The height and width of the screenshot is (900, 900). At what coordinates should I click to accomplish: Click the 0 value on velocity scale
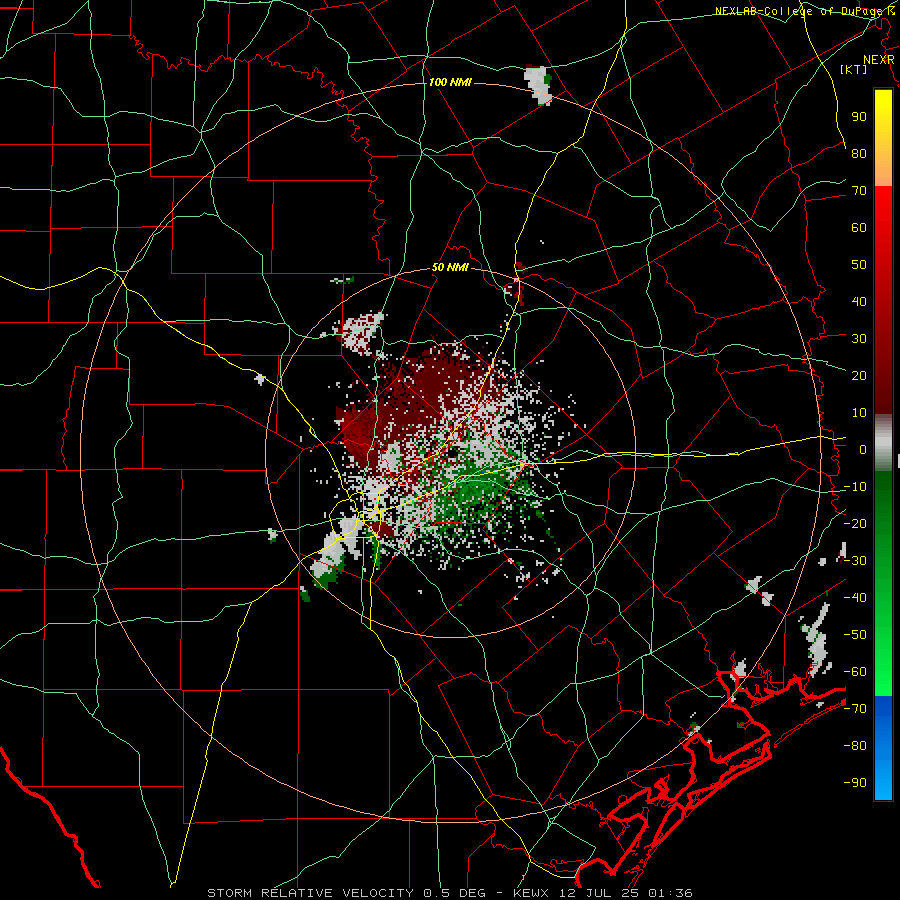[x=863, y=450]
